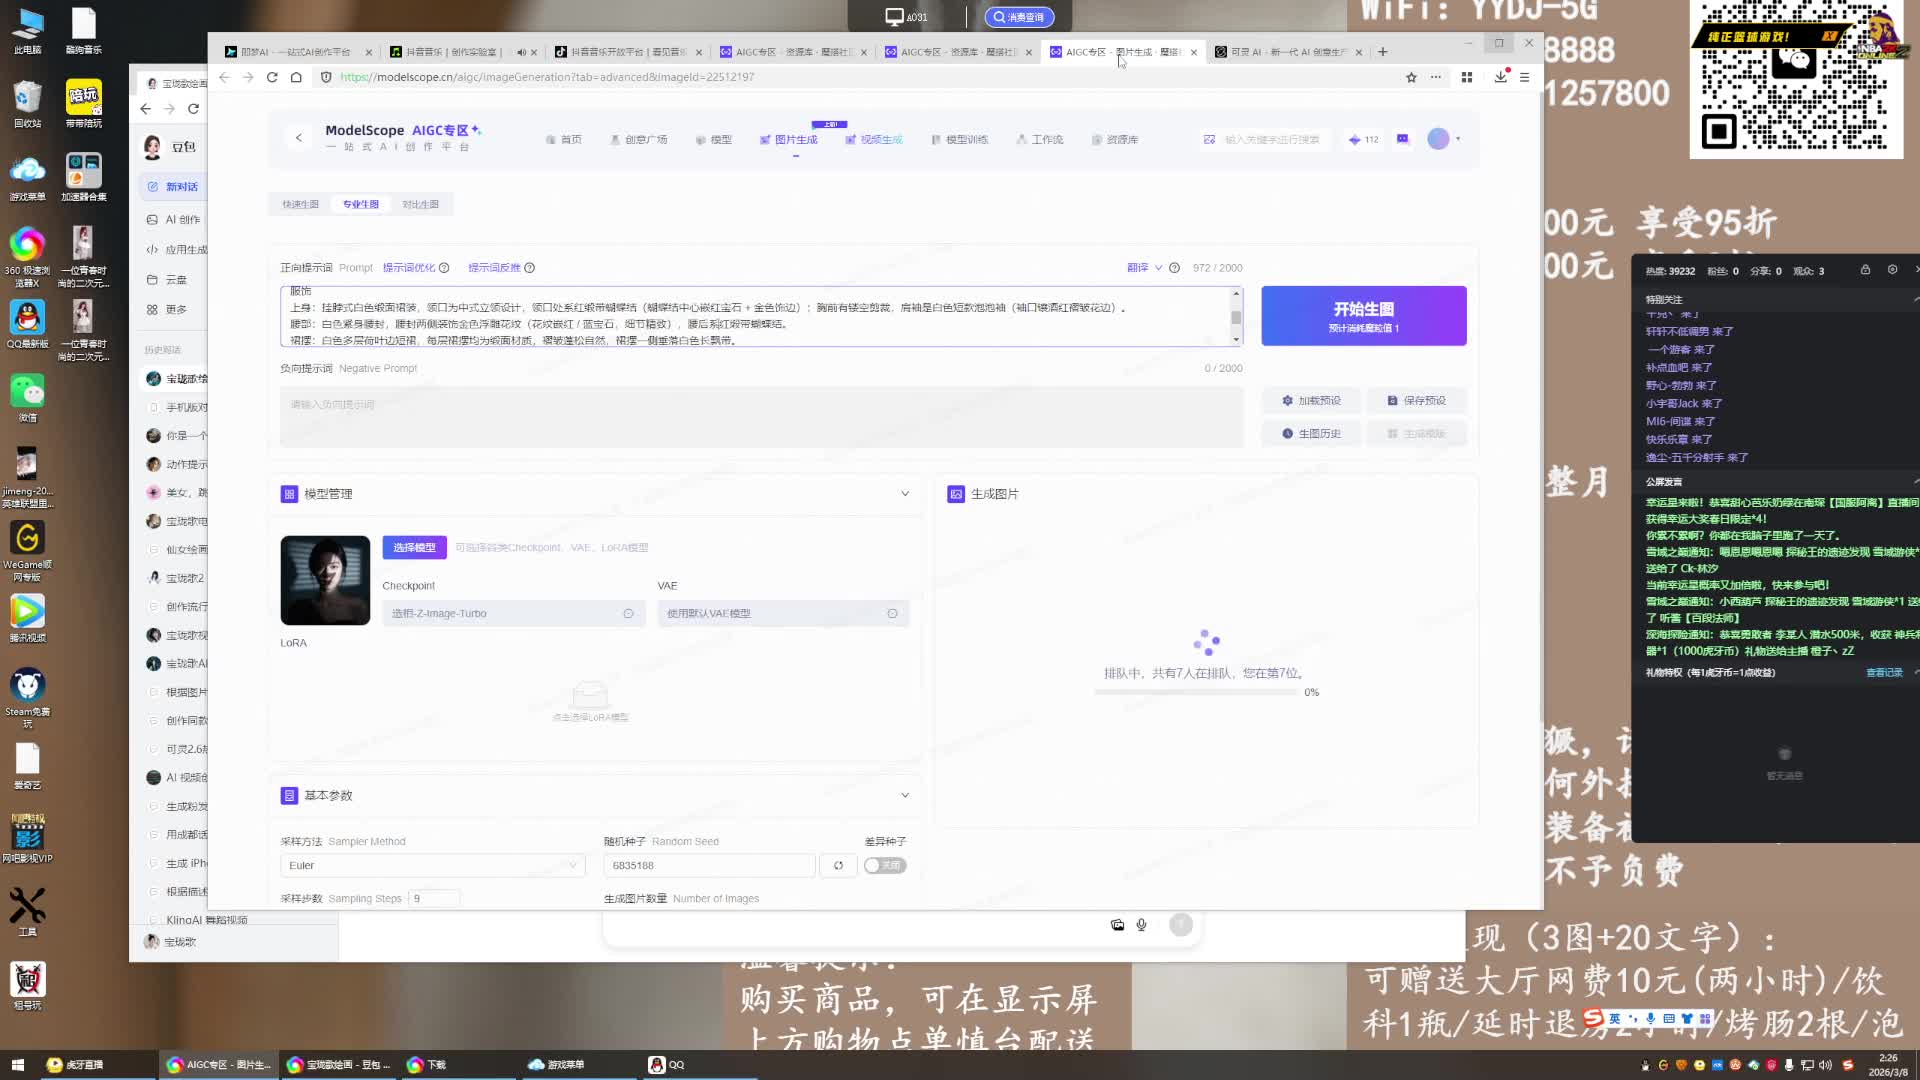Click 加载预设 gear icon button
This screenshot has height=1080, width=1920.
(1311, 400)
